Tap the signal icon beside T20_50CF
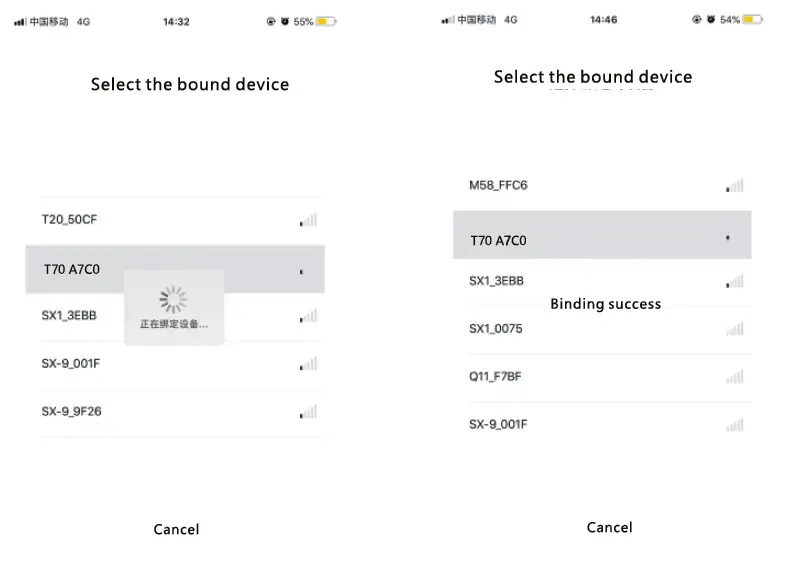810x568 pixels. click(x=308, y=220)
